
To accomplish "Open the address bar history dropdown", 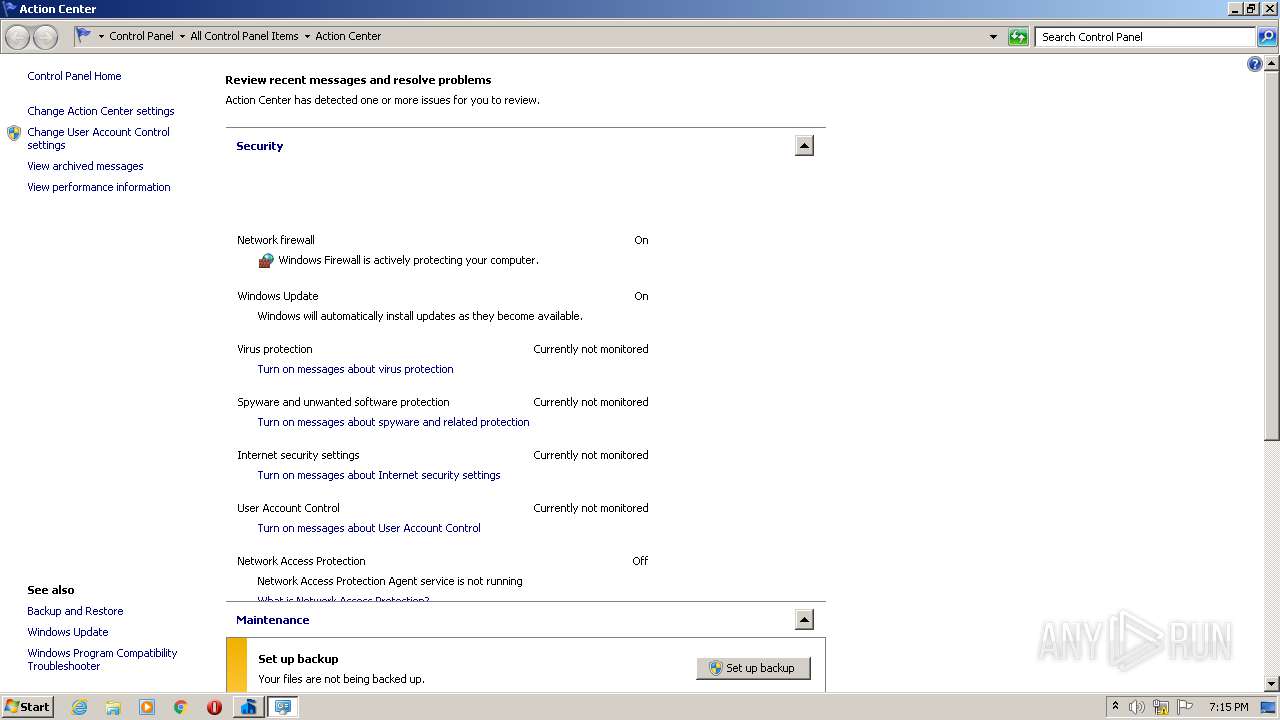I will tap(993, 37).
